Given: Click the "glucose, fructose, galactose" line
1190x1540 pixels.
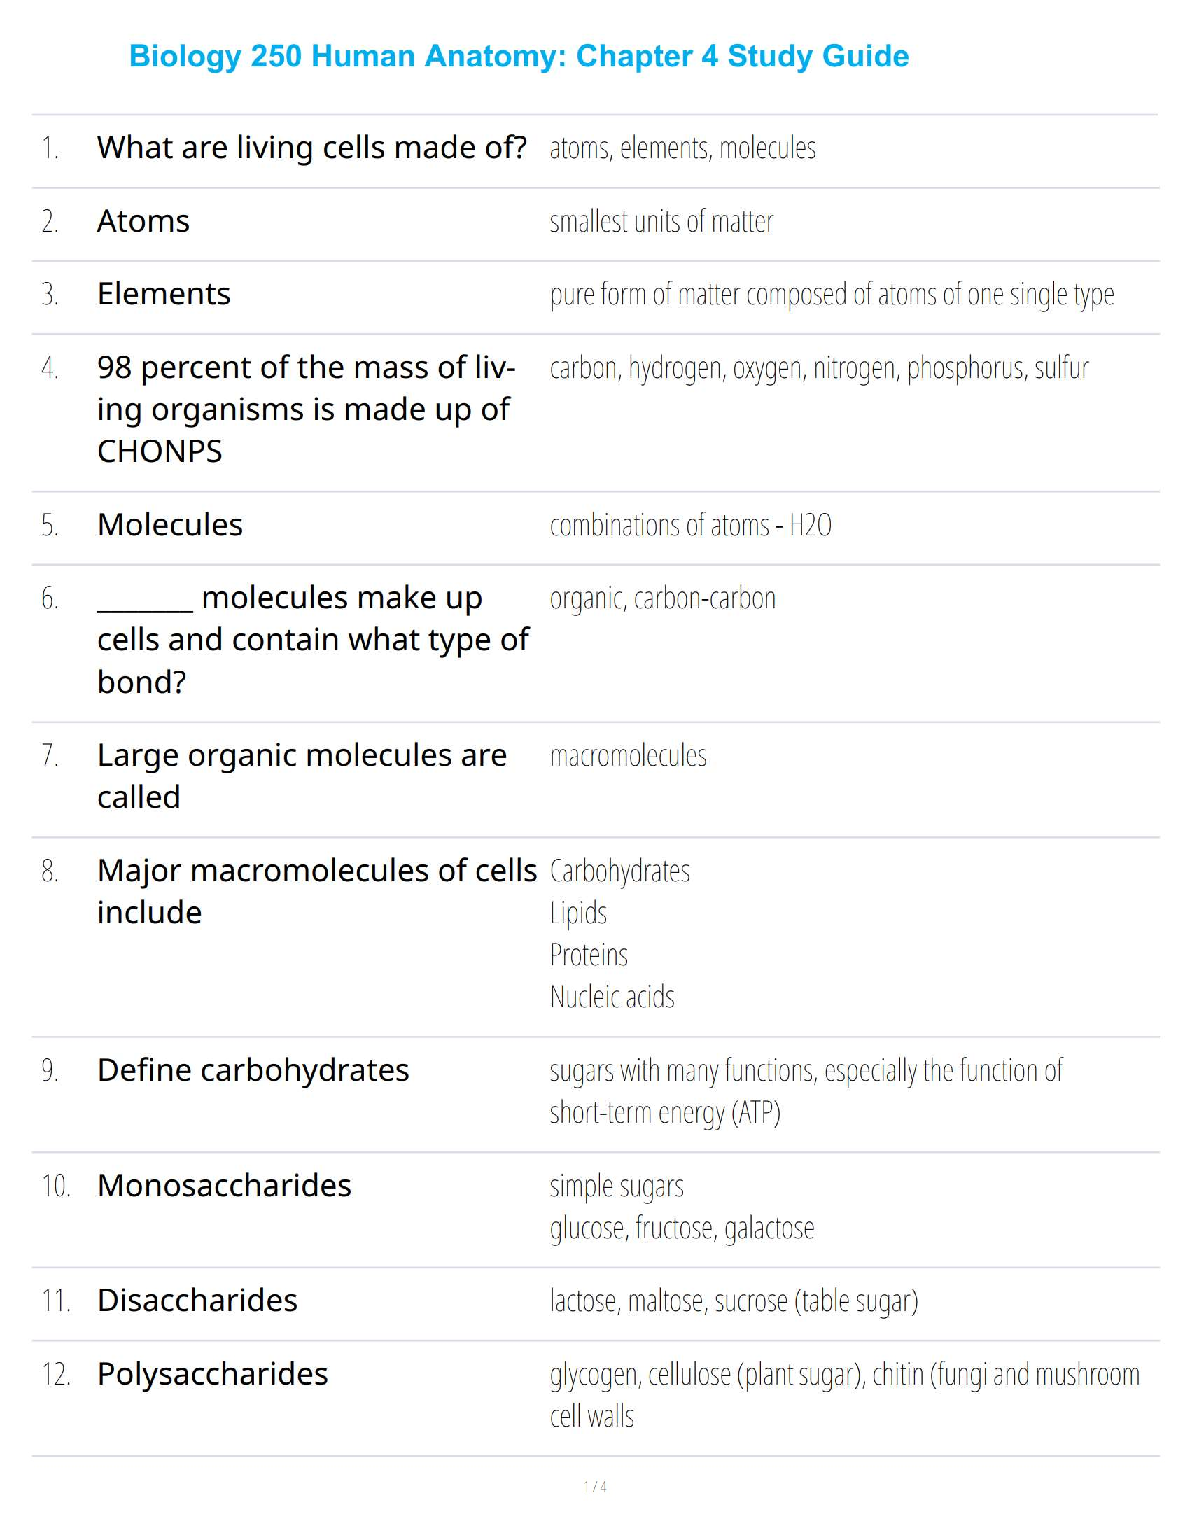Looking at the screenshot, I should (682, 1228).
